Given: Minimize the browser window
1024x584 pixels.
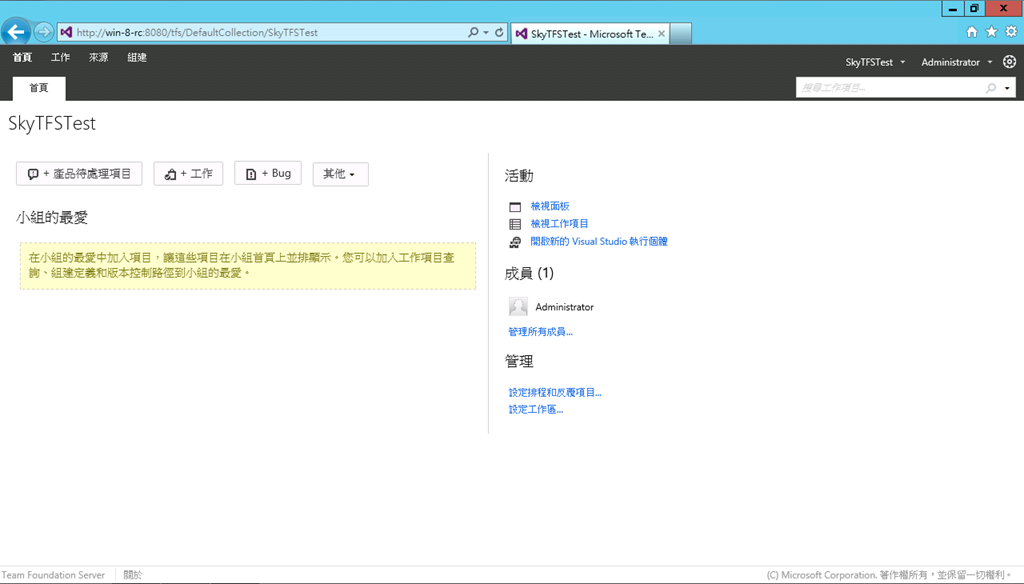Looking at the screenshot, I should (953, 8).
